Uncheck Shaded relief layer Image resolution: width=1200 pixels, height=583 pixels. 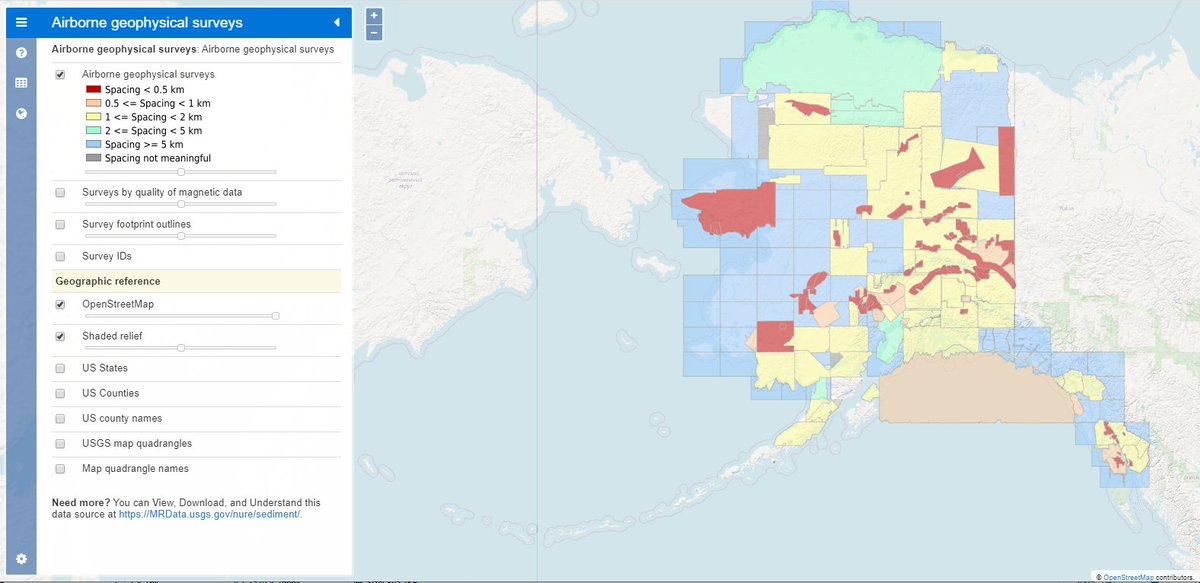[x=60, y=336]
